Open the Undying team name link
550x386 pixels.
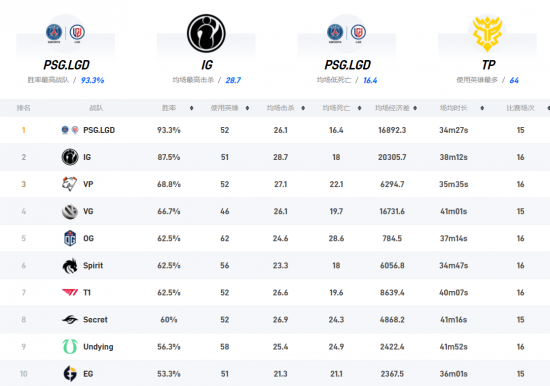point(98,347)
